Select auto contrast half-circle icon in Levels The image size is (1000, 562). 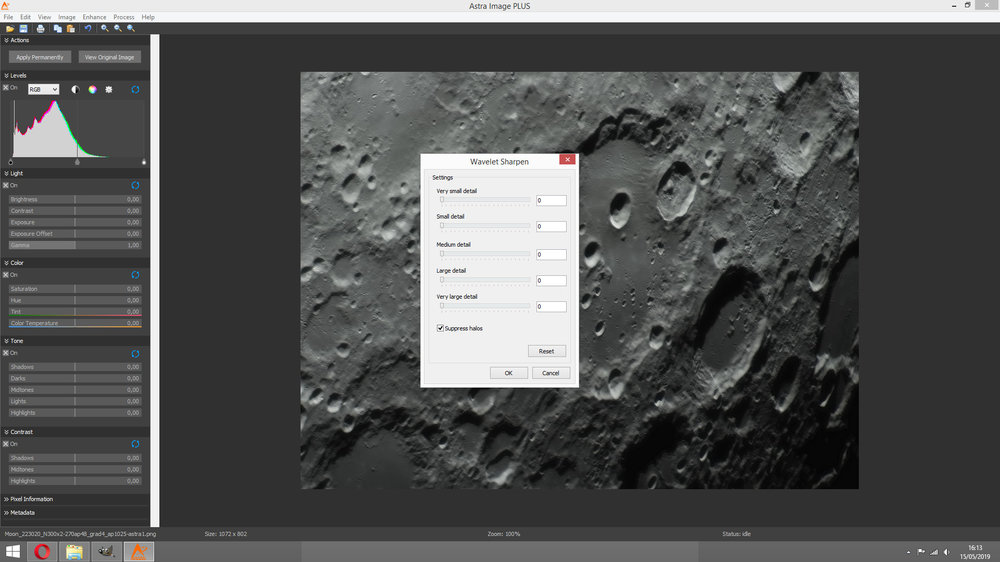click(75, 89)
